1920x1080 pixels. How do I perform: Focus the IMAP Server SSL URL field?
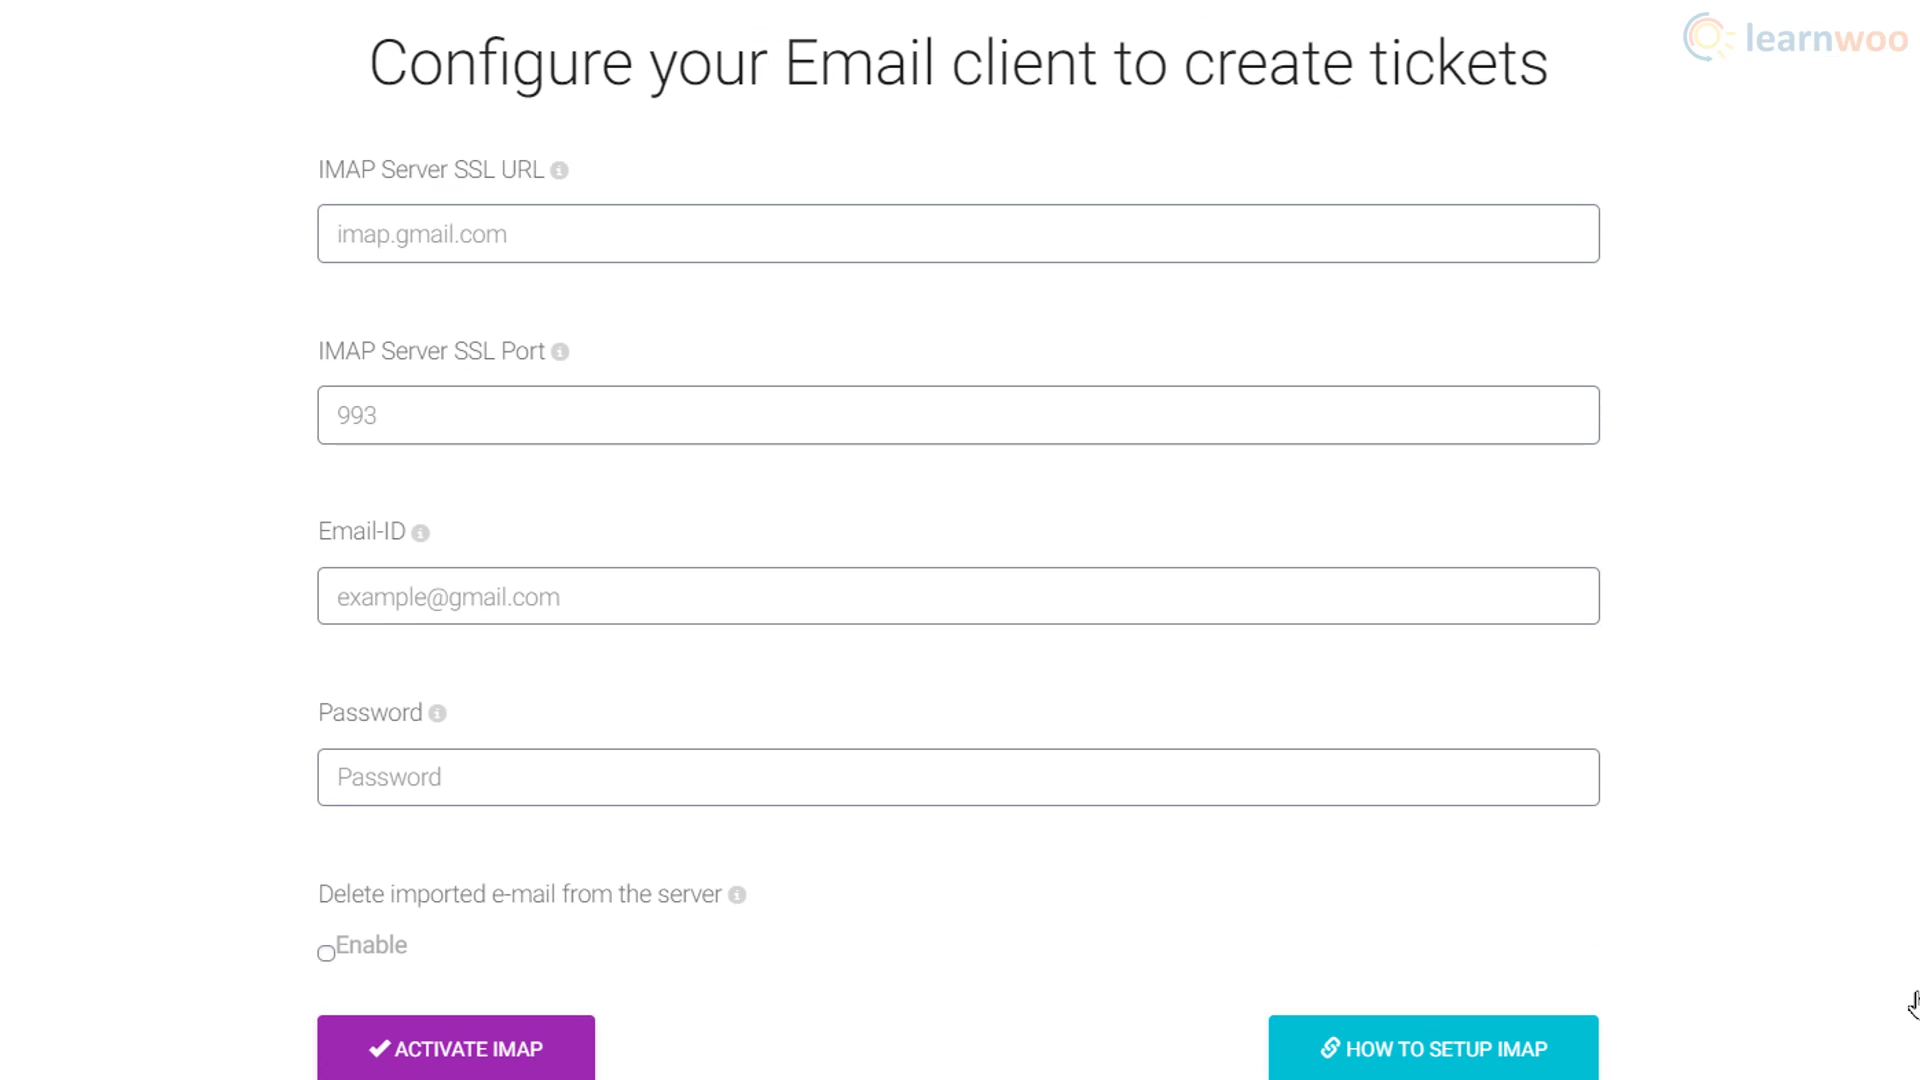coord(958,234)
